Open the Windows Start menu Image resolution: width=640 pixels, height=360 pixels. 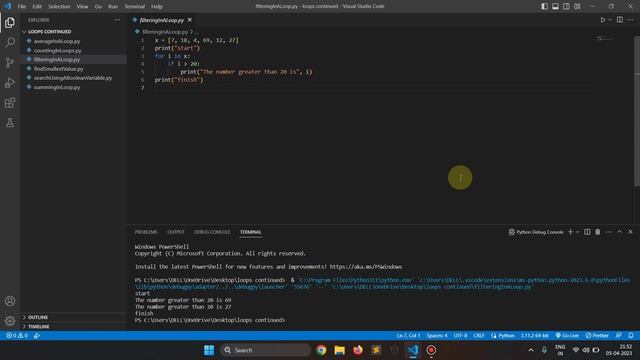[x=209, y=350]
